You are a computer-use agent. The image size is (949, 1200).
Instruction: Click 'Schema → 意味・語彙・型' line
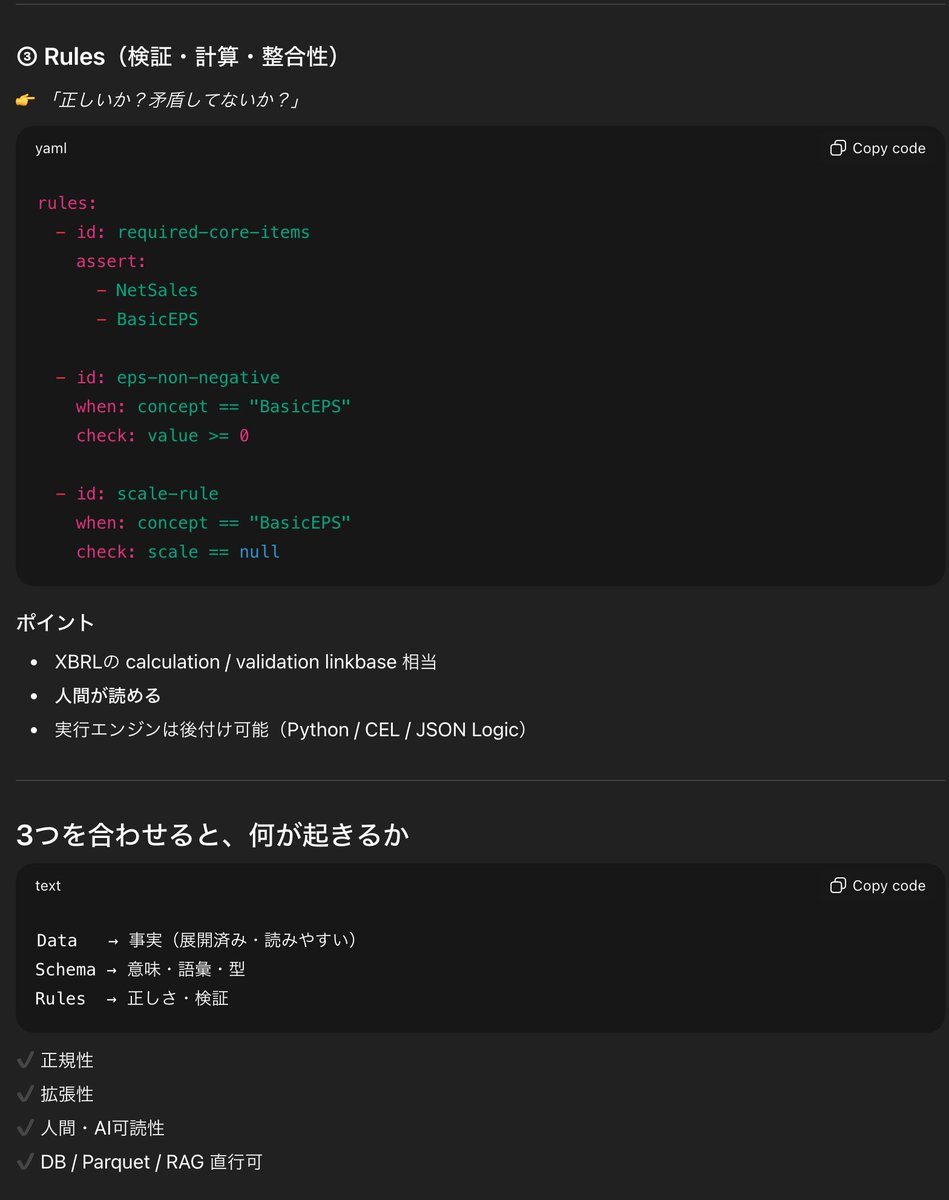(x=140, y=969)
